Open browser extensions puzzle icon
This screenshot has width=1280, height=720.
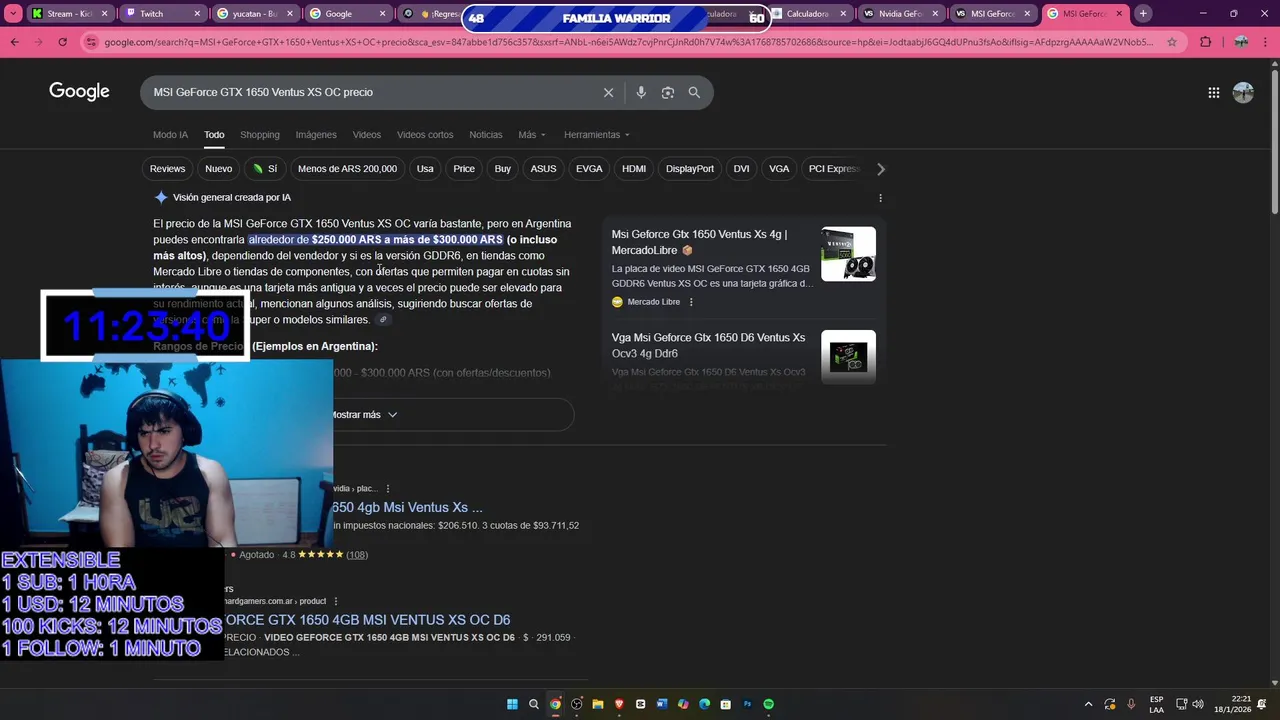(x=1205, y=42)
